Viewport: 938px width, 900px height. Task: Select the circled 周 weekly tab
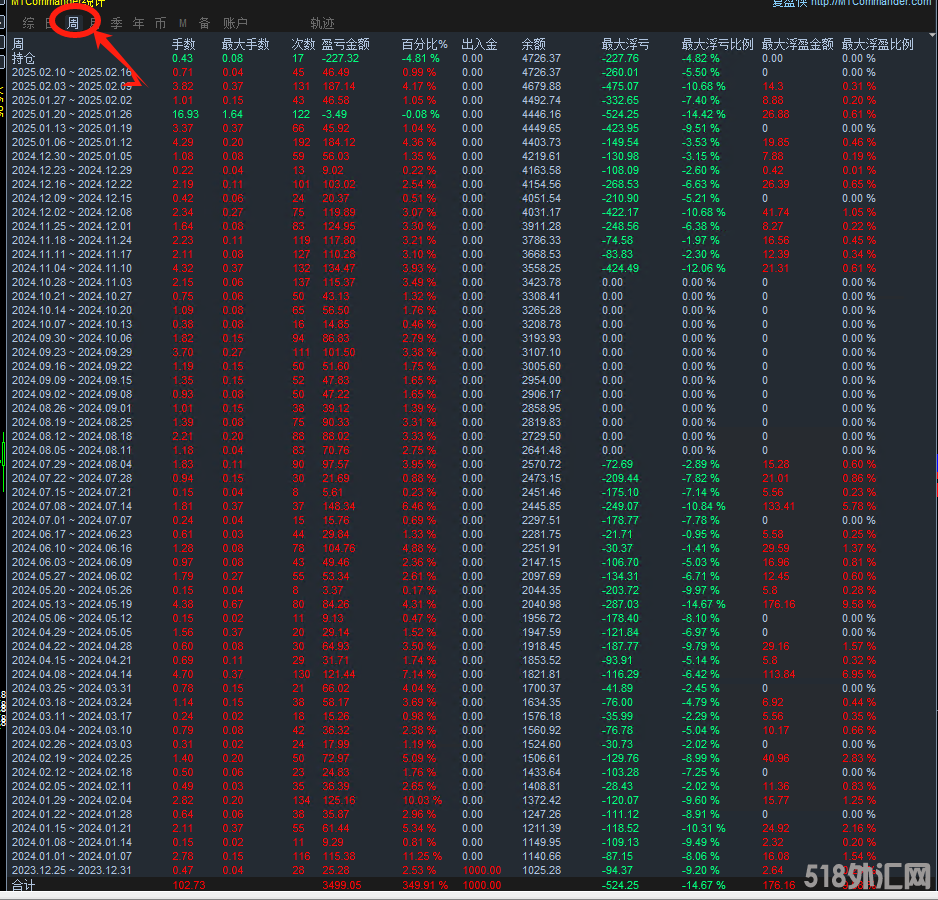[x=73, y=23]
